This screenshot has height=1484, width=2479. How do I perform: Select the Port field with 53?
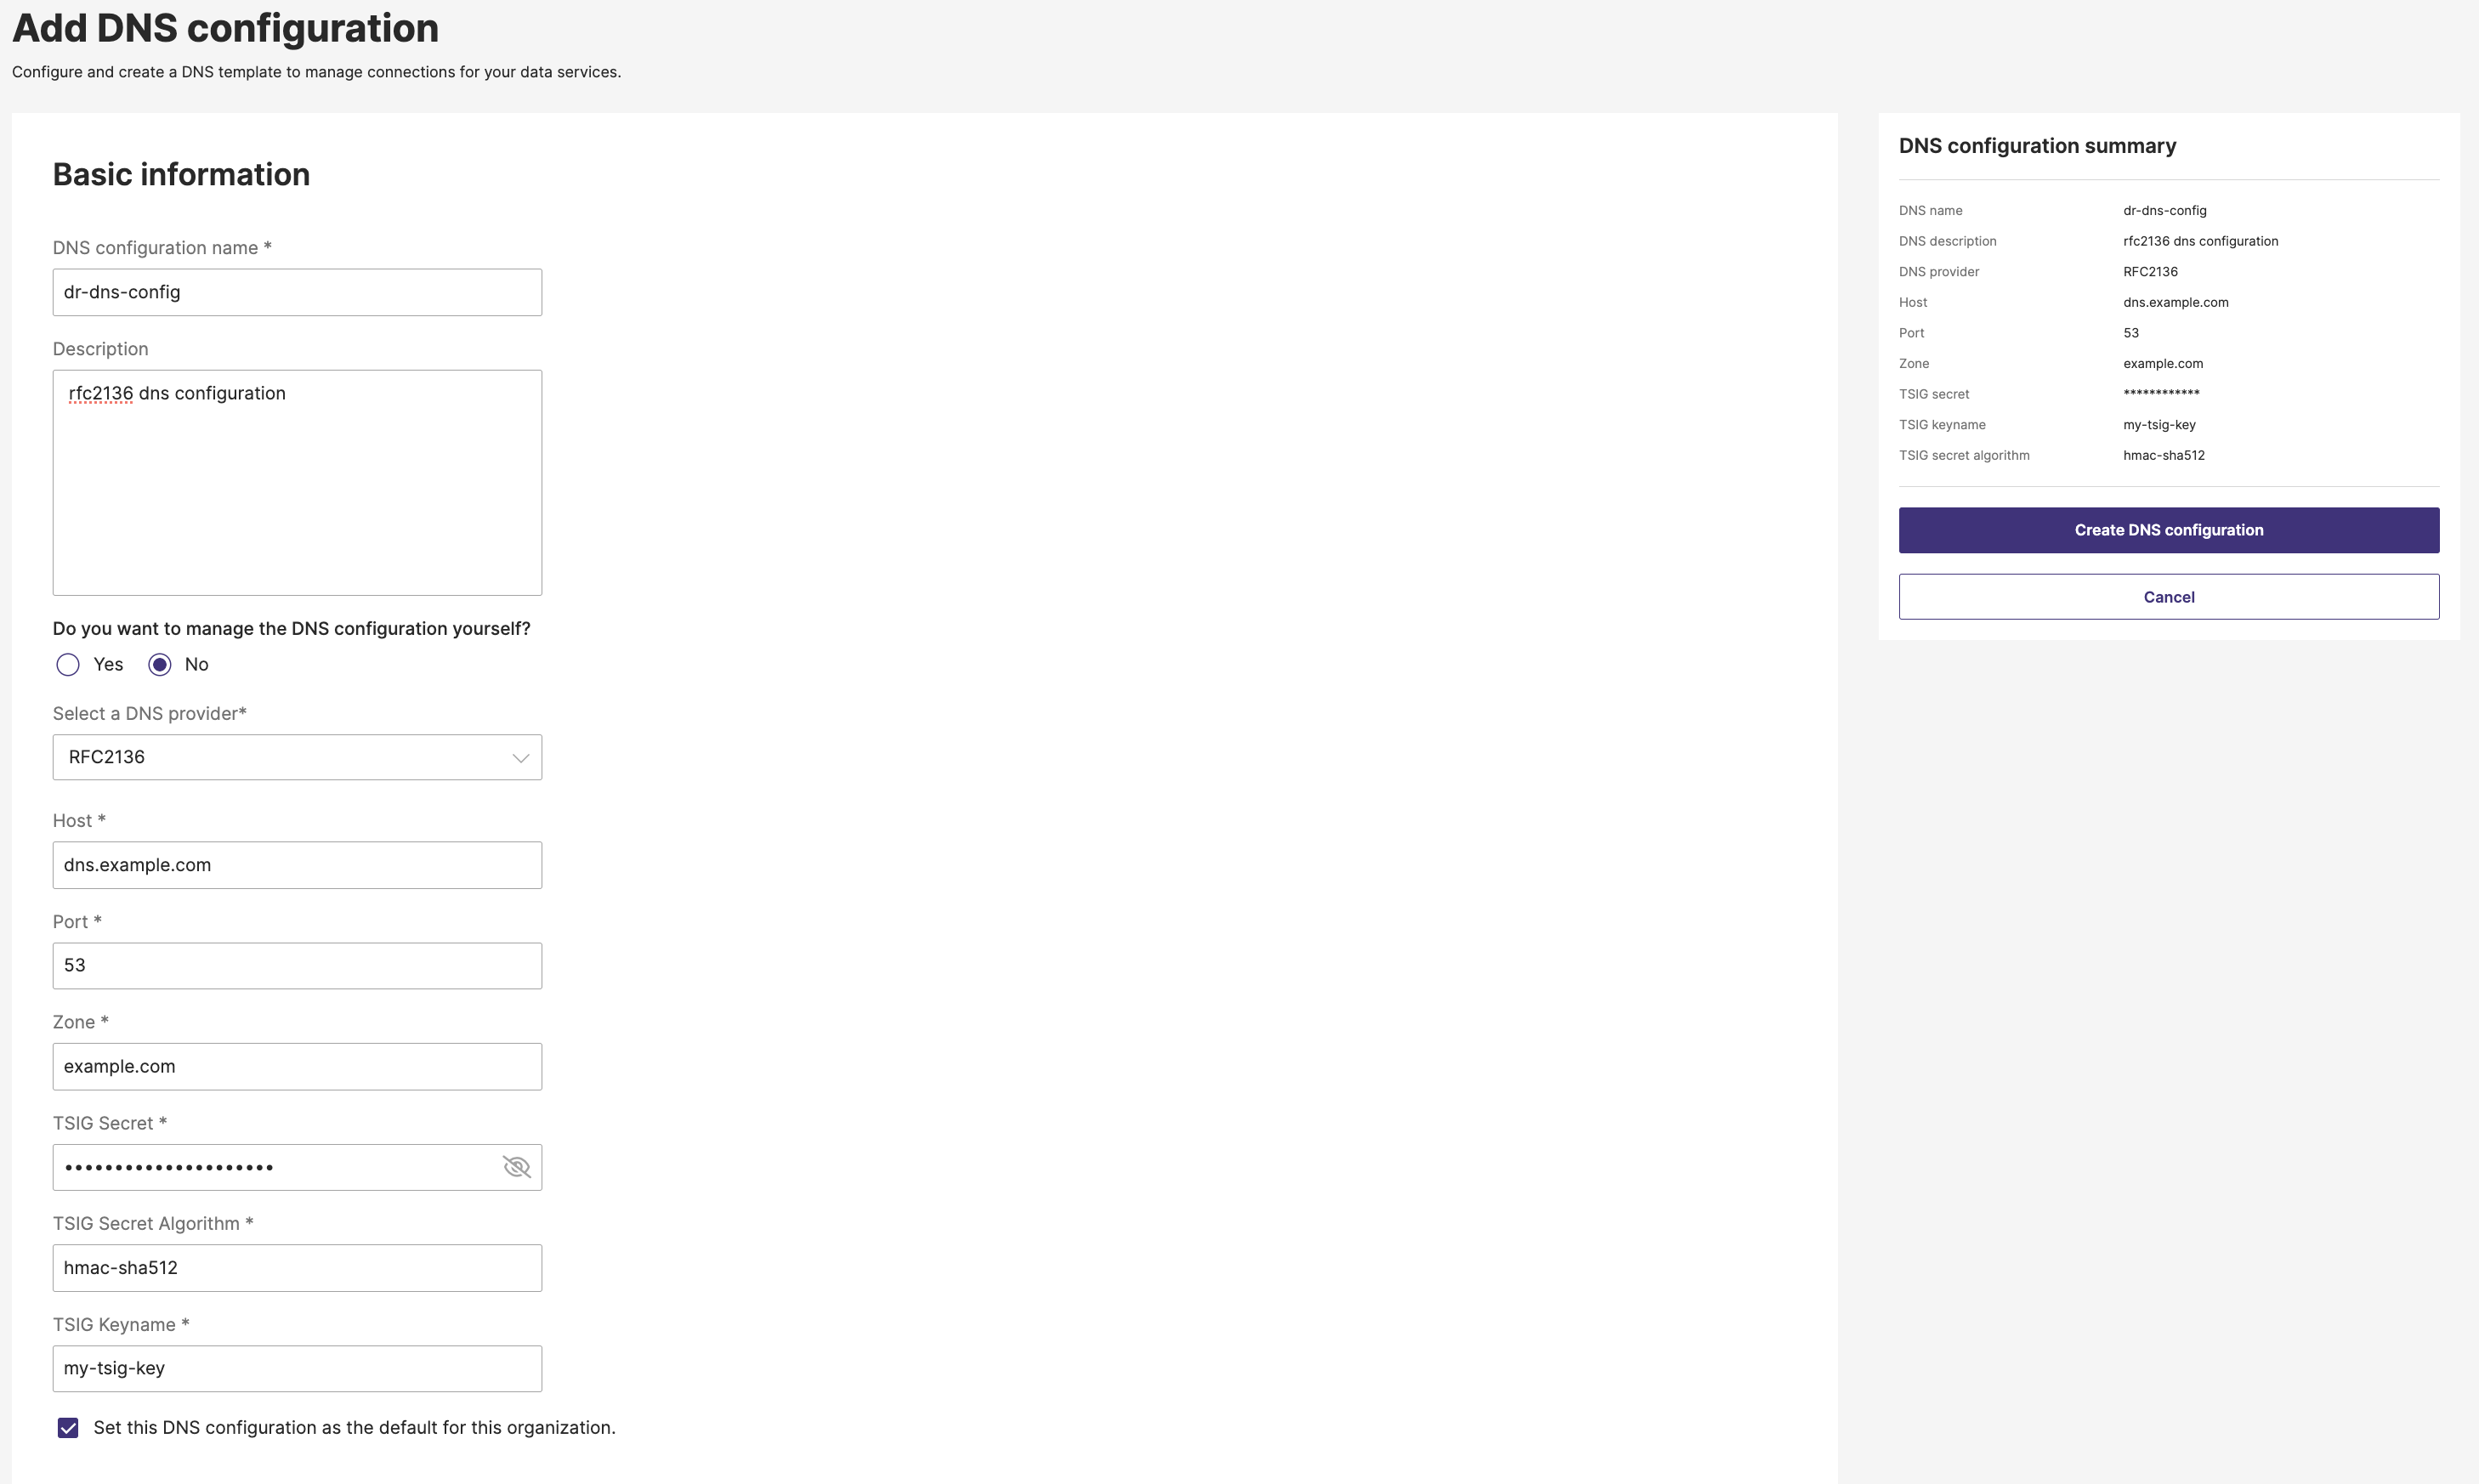pyautogui.click(x=296, y=966)
